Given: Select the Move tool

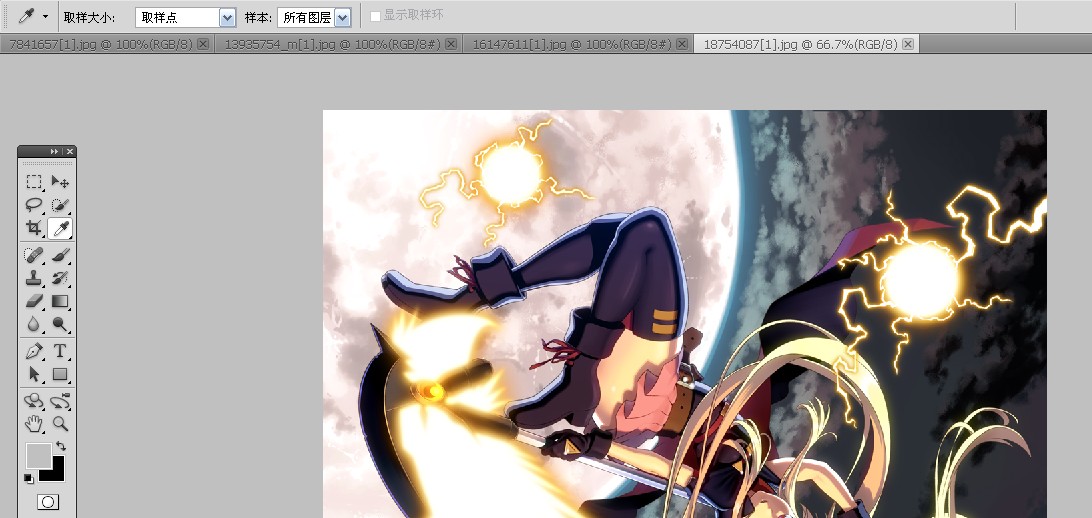Looking at the screenshot, I should click(x=60, y=182).
